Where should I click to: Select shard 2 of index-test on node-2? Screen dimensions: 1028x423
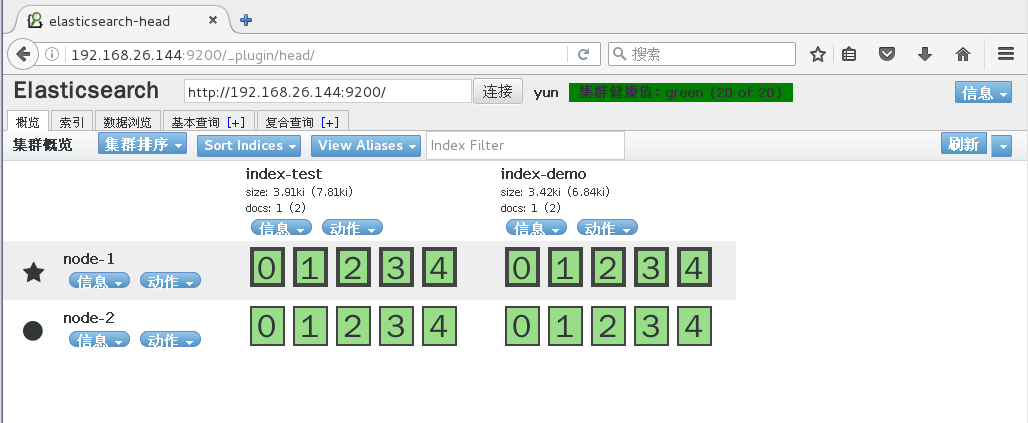(x=353, y=327)
